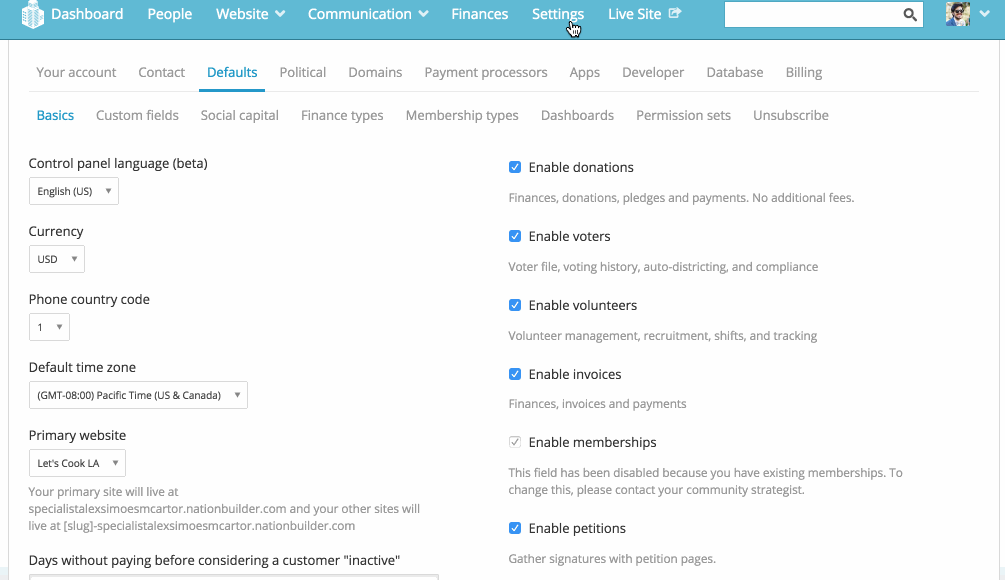
Task: Open the Membership types sub-tab
Action: (462, 115)
